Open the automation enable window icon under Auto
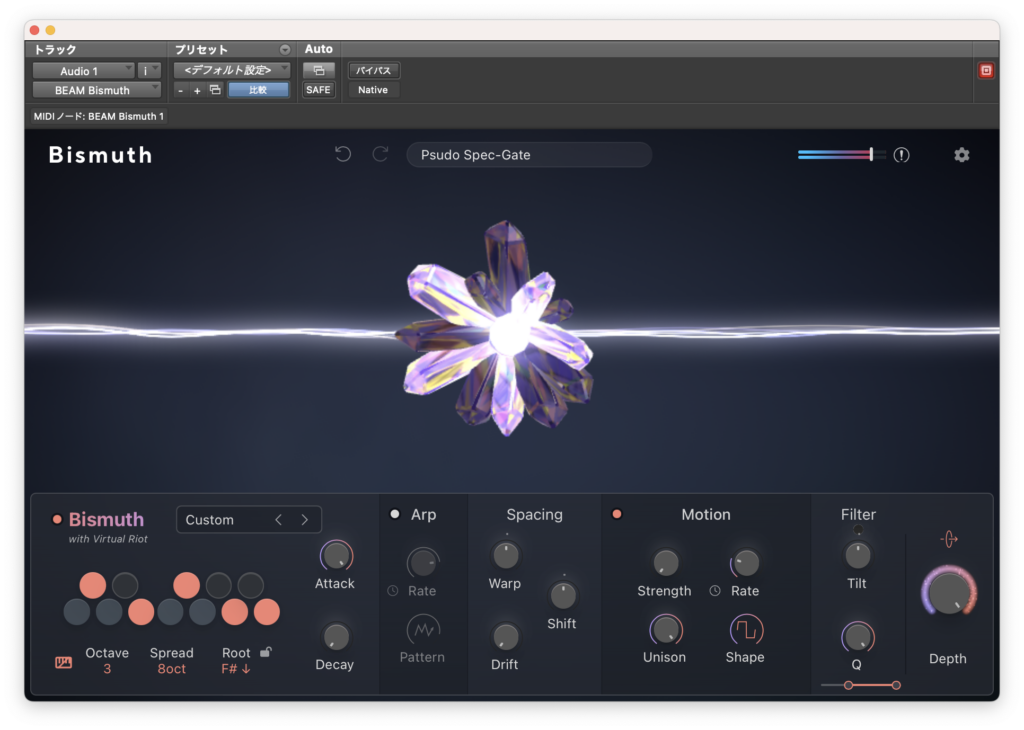This screenshot has height=730, width=1024. pyautogui.click(x=319, y=71)
